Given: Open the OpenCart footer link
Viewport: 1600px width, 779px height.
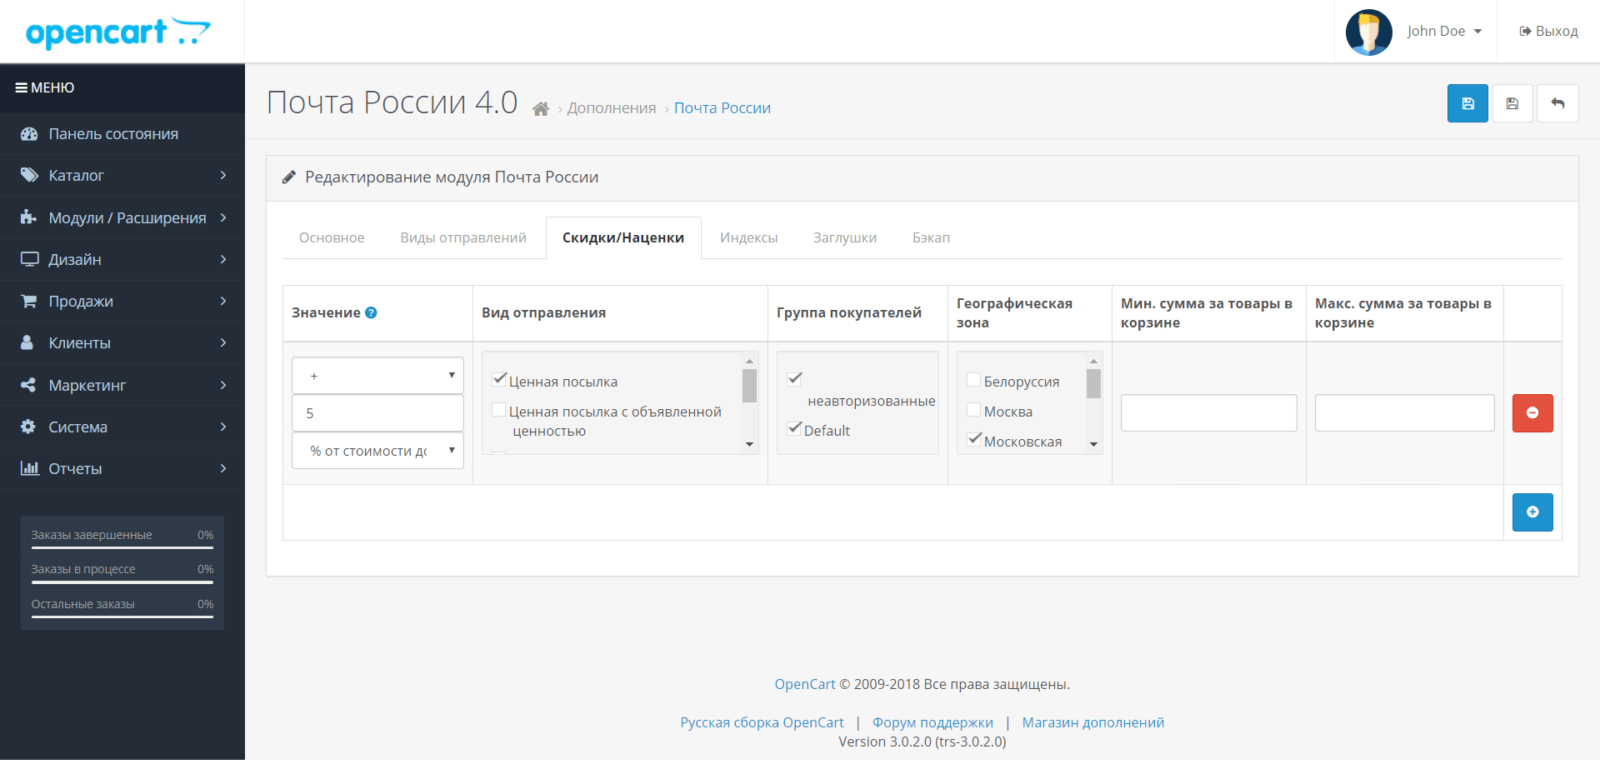Looking at the screenshot, I should tap(805, 684).
